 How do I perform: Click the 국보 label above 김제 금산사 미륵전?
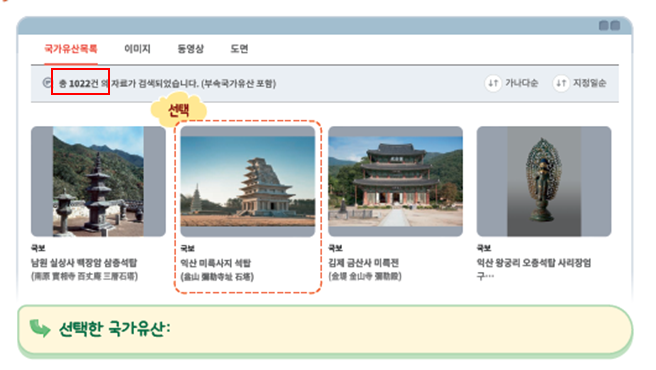pyautogui.click(x=336, y=248)
